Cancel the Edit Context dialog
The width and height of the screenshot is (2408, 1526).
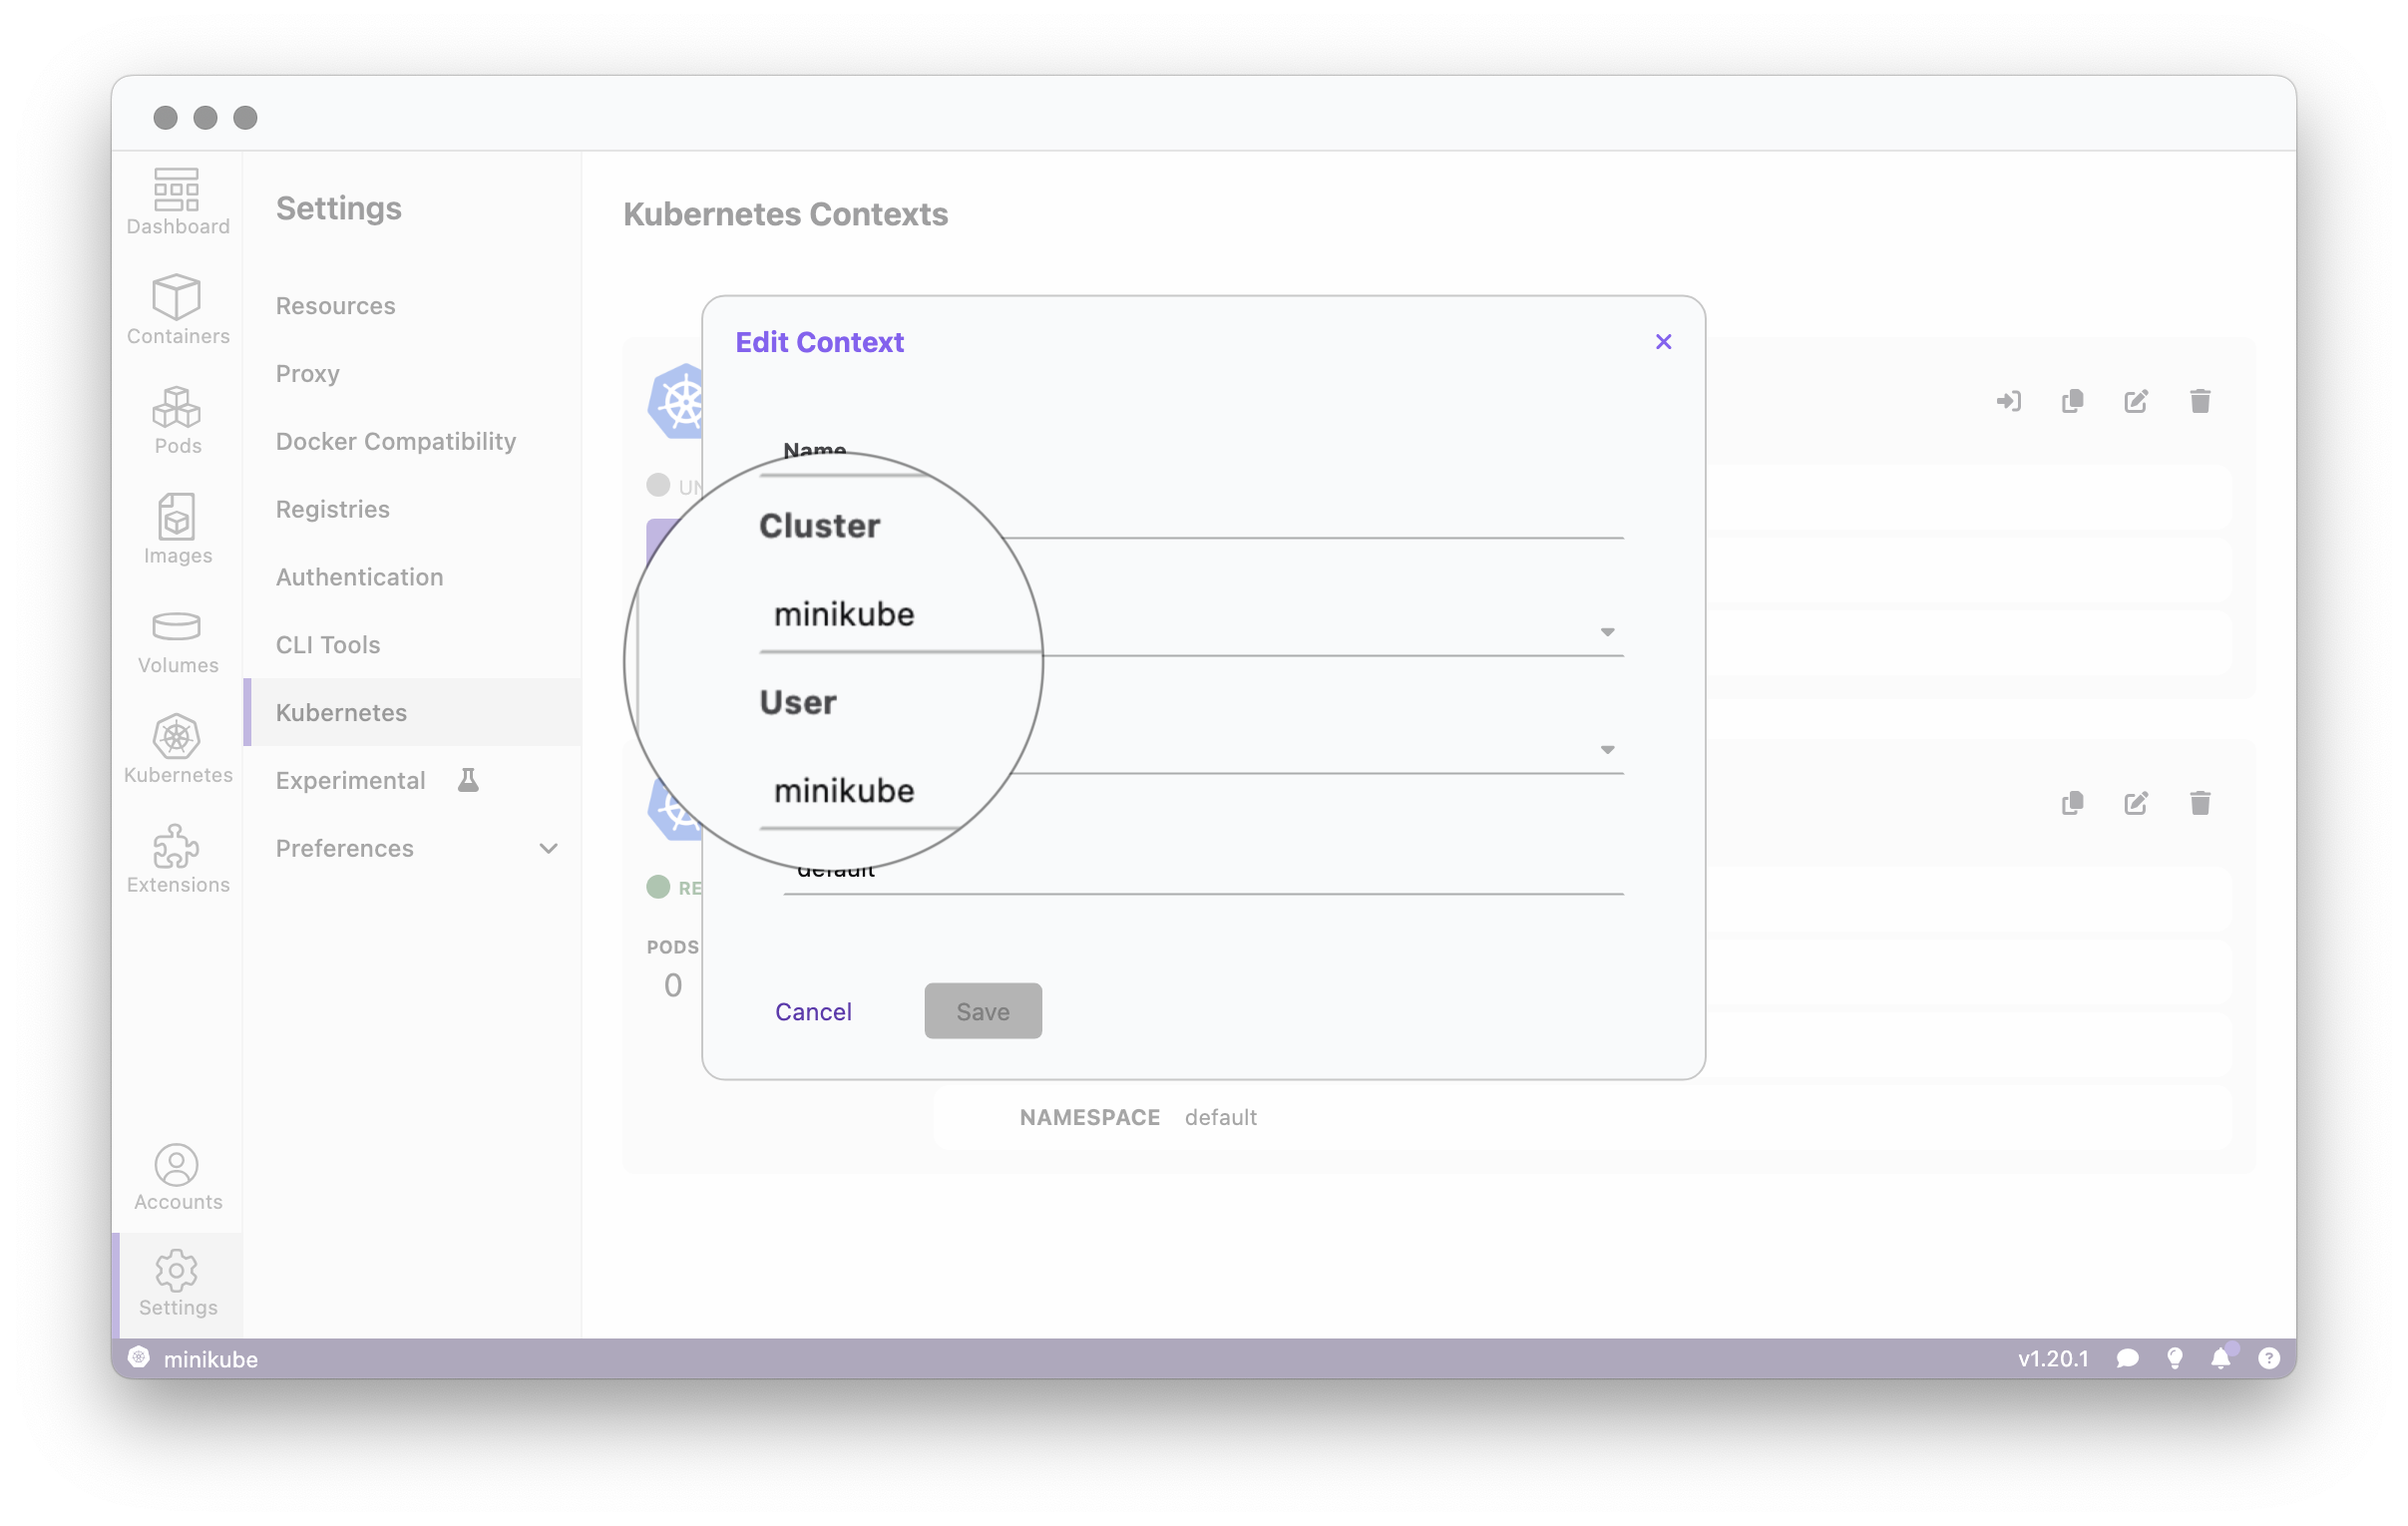click(814, 1011)
